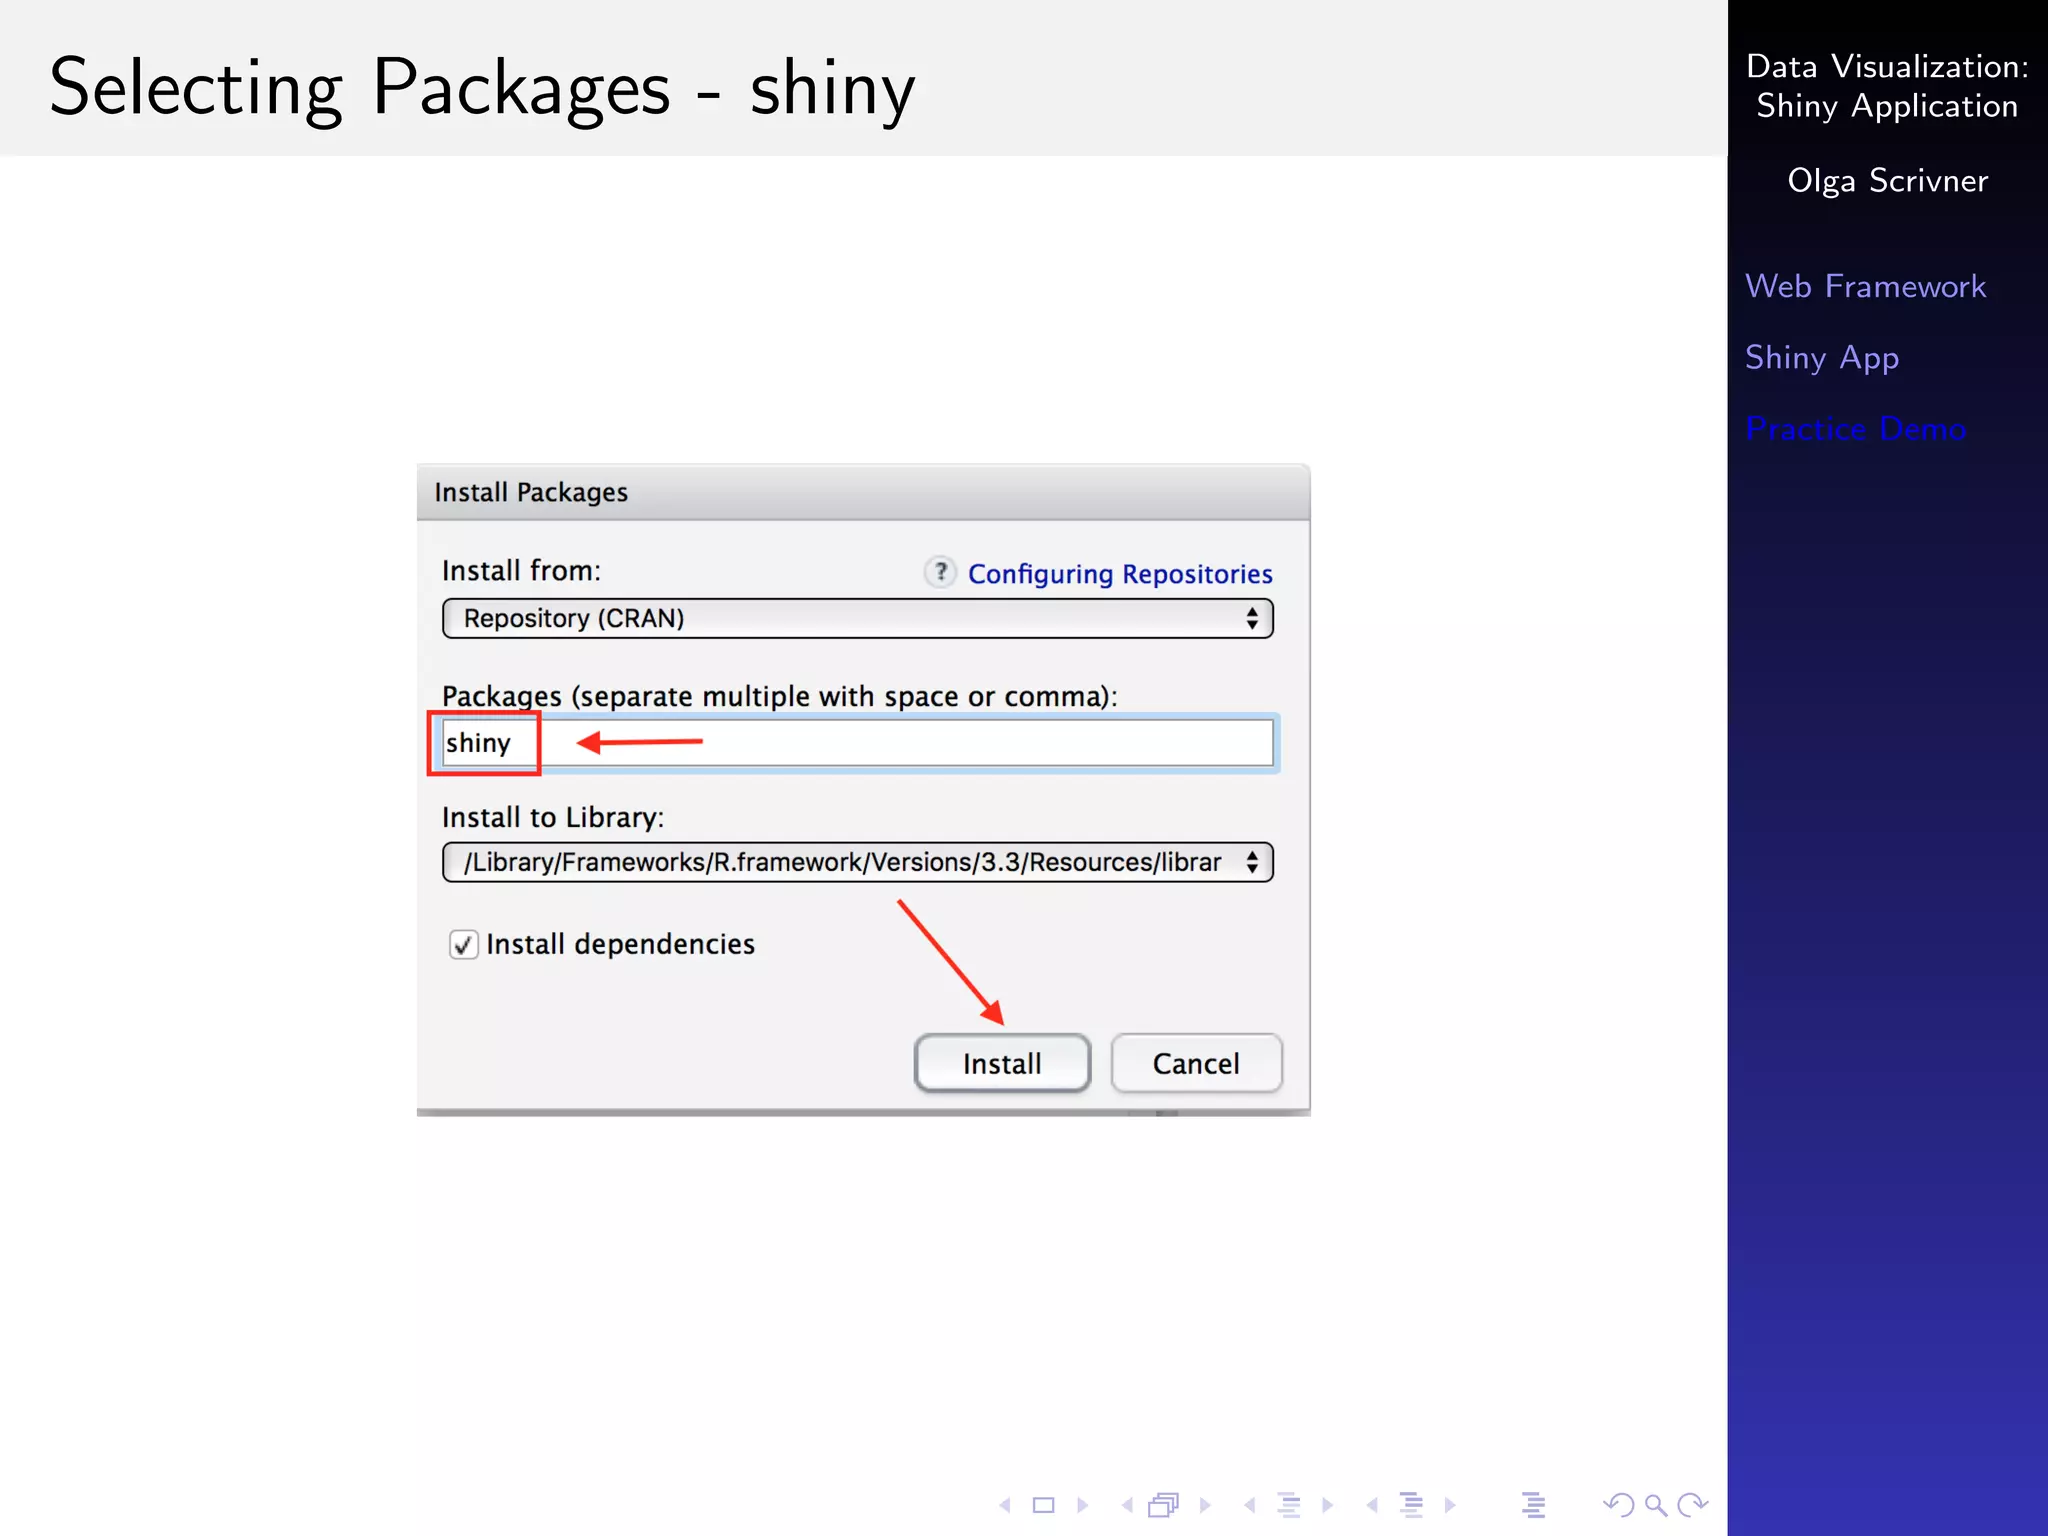Click the go-back curved arrow icon
The width and height of the screenshot is (2048, 1536).
click(1618, 1505)
